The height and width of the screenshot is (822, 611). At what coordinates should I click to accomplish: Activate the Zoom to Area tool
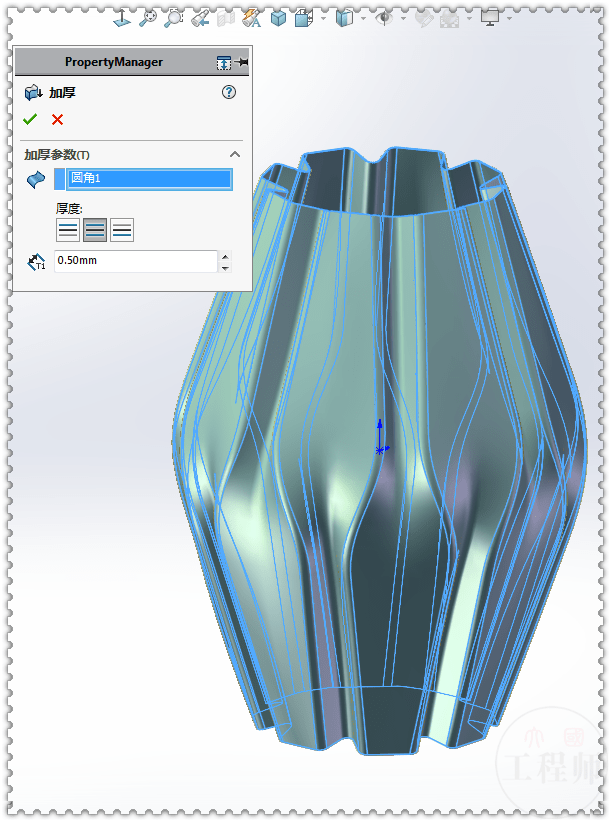pyautogui.click(x=173, y=18)
